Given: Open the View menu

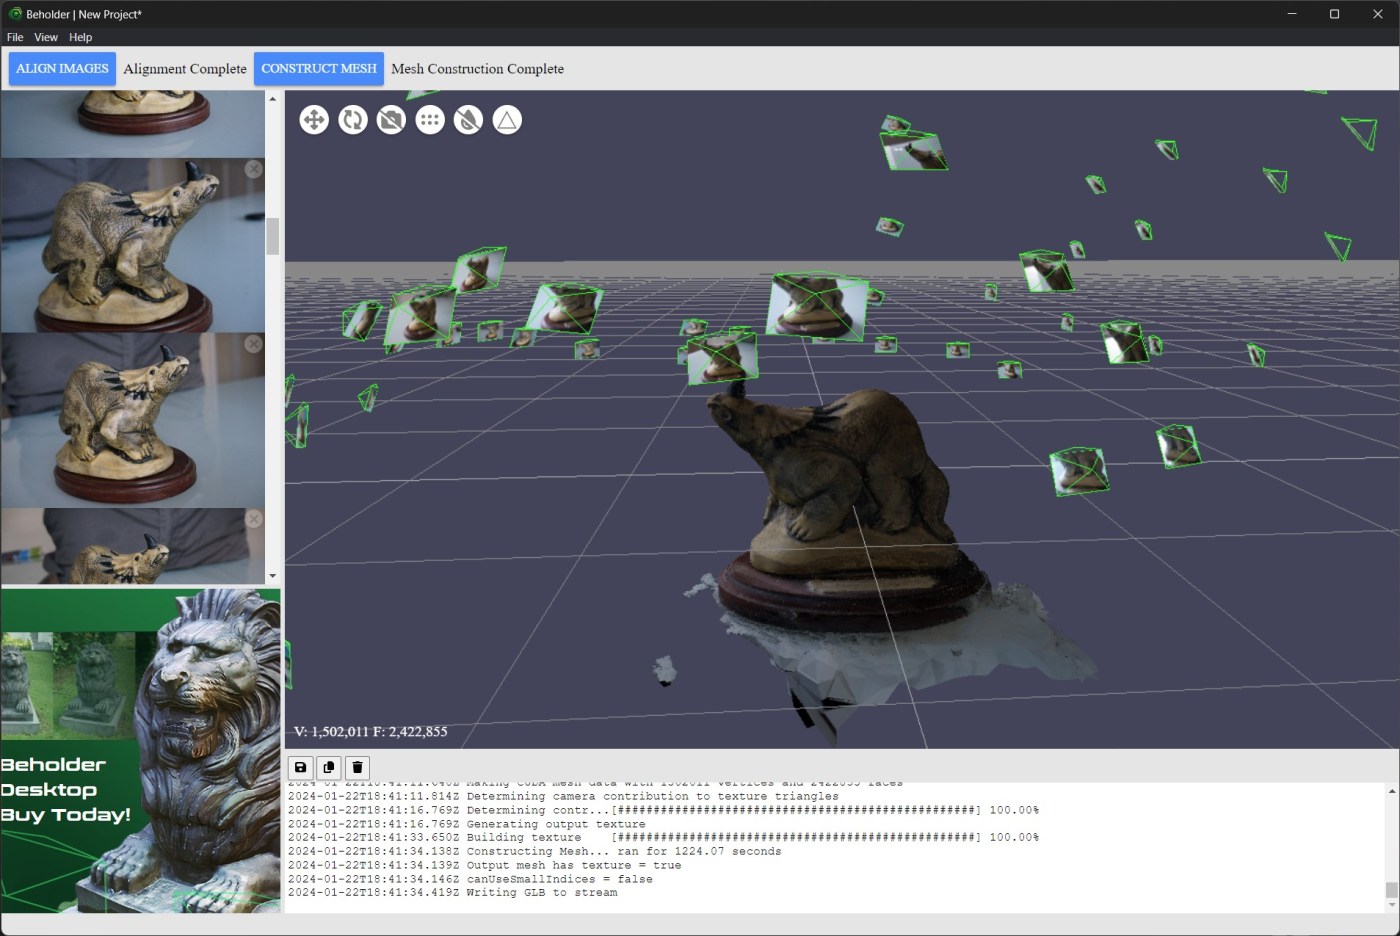Looking at the screenshot, I should (x=46, y=37).
